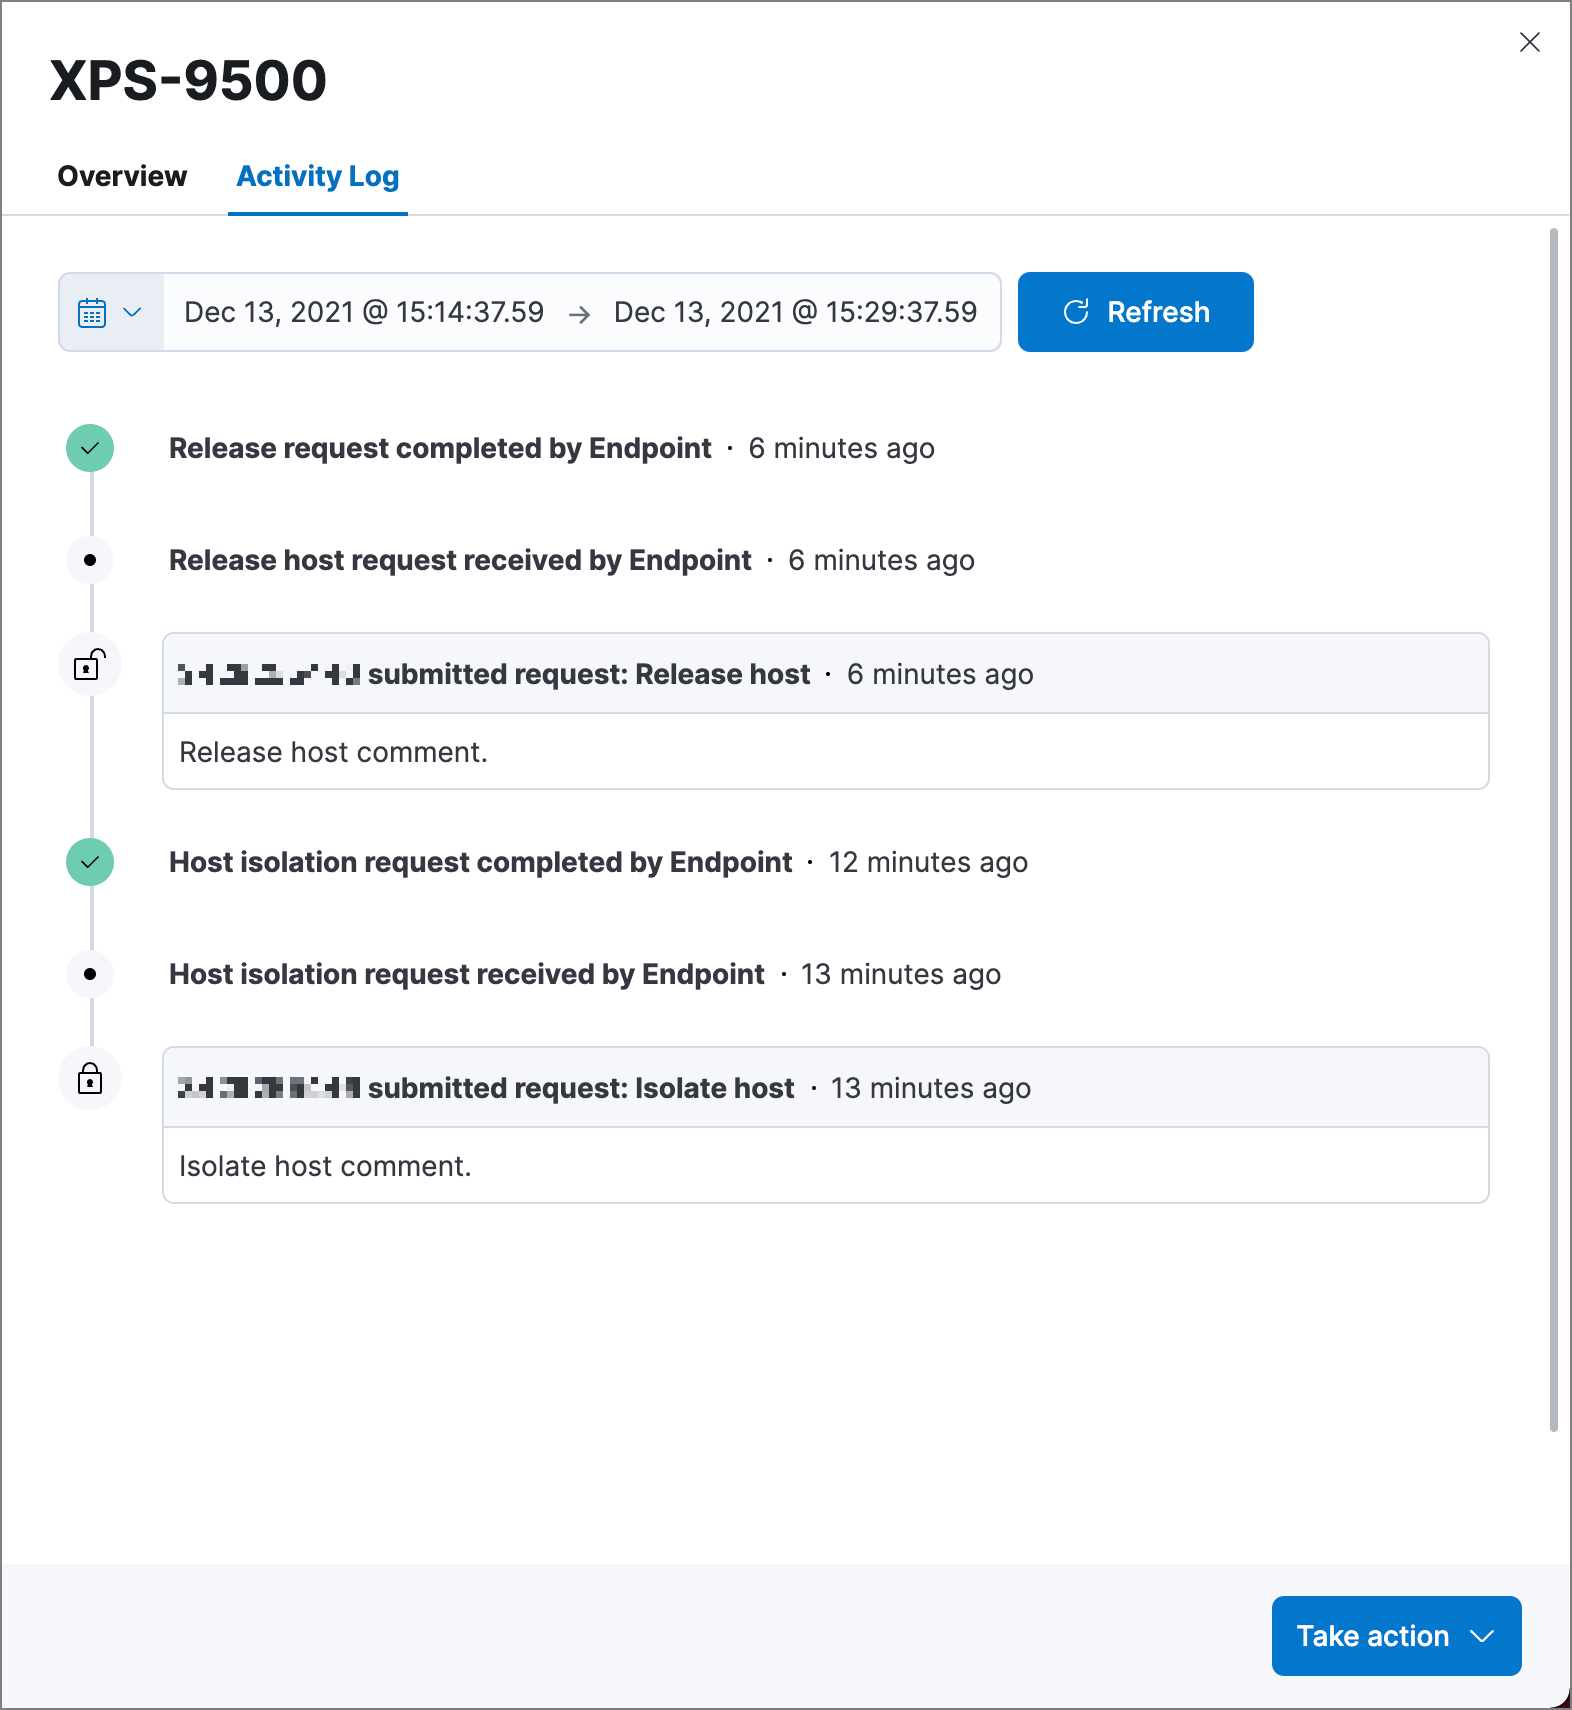The height and width of the screenshot is (1710, 1572).
Task: Close the XPS-9500 flyout panel
Action: (x=1530, y=43)
